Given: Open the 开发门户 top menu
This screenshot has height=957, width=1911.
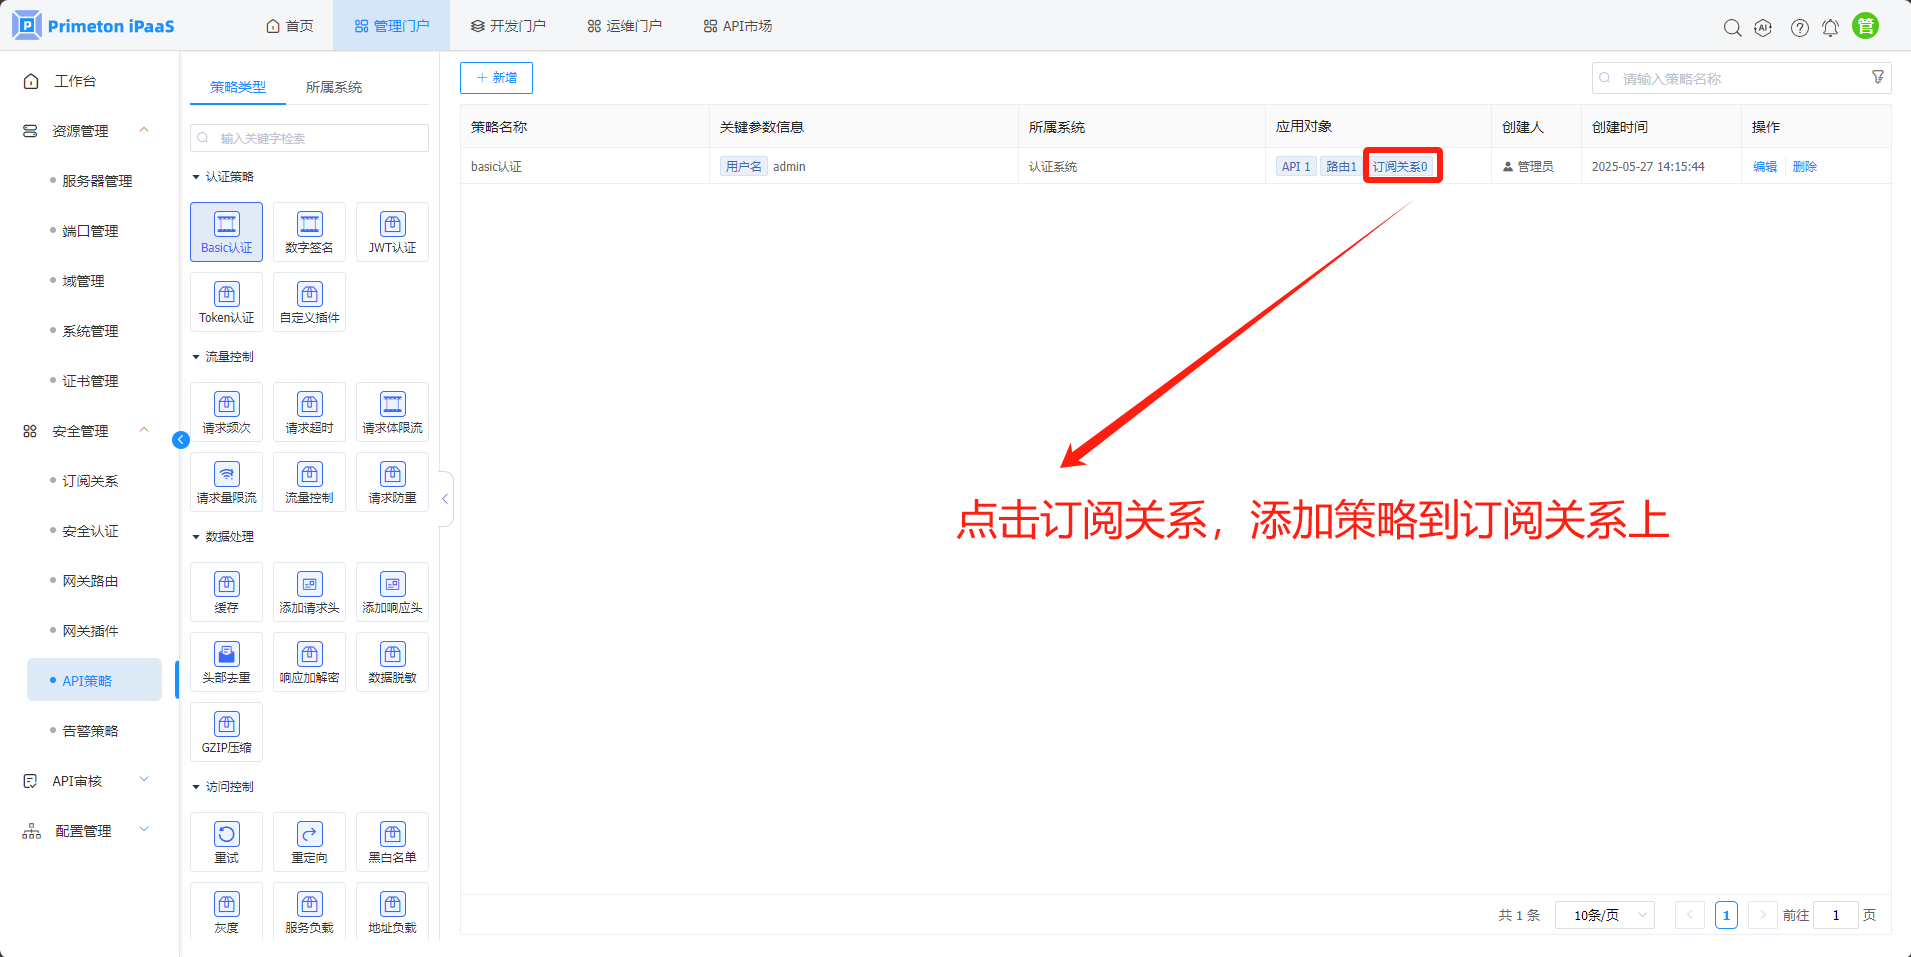Looking at the screenshot, I should (x=508, y=26).
